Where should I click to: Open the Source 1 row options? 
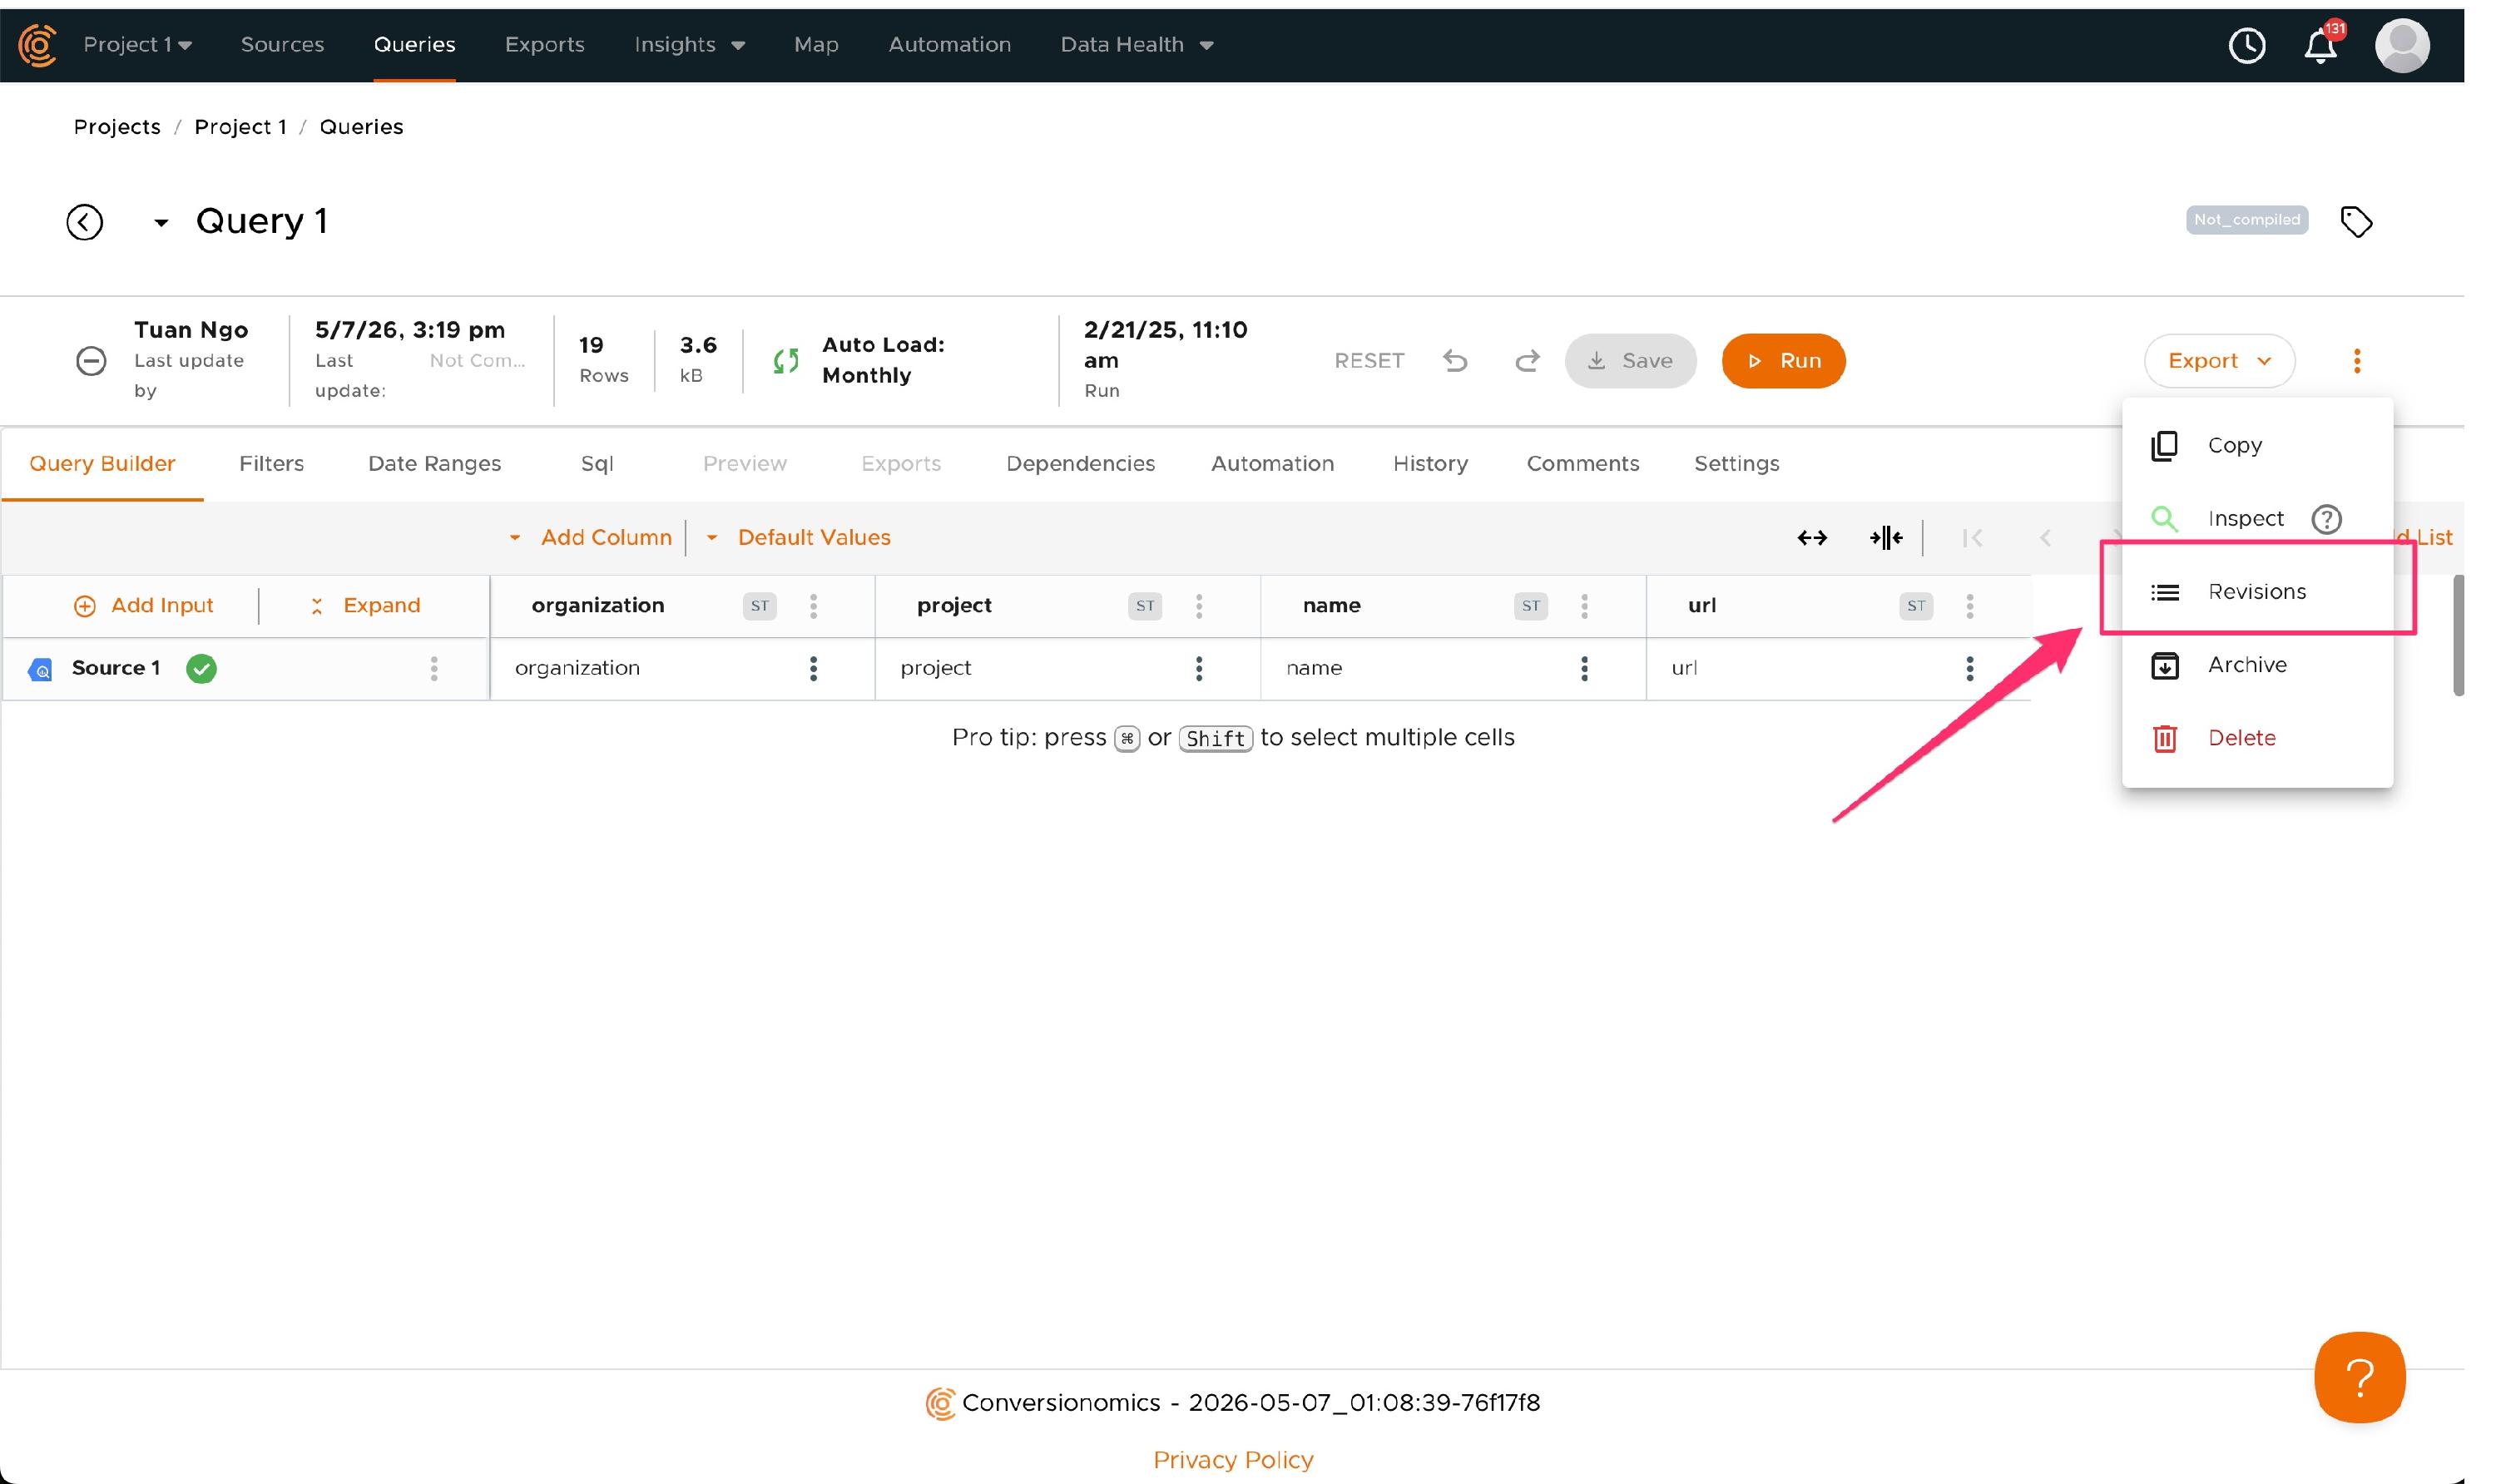point(433,669)
